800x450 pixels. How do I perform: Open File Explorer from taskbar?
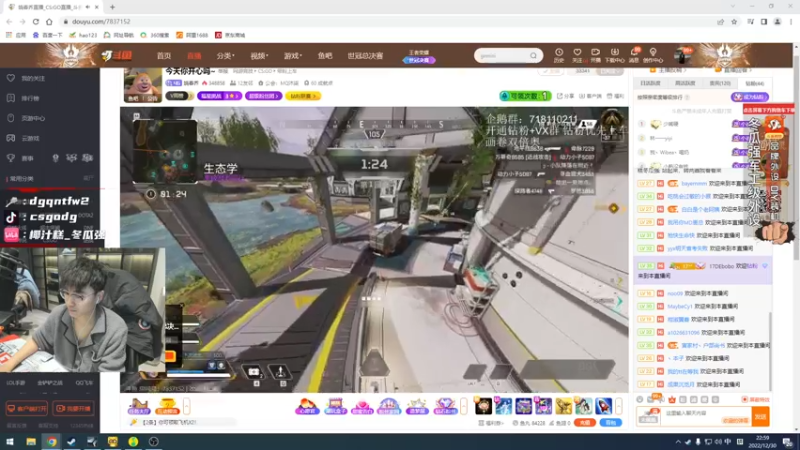click(x=31, y=442)
